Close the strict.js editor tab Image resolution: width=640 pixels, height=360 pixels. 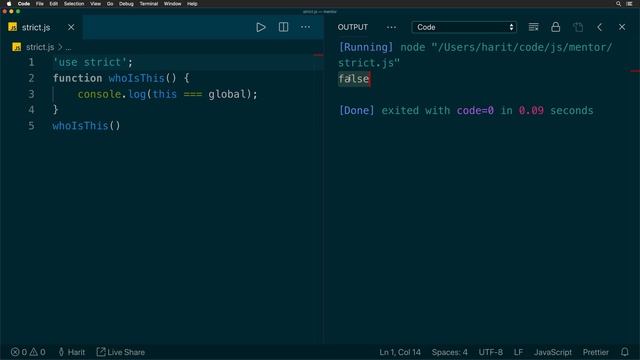tap(71, 27)
